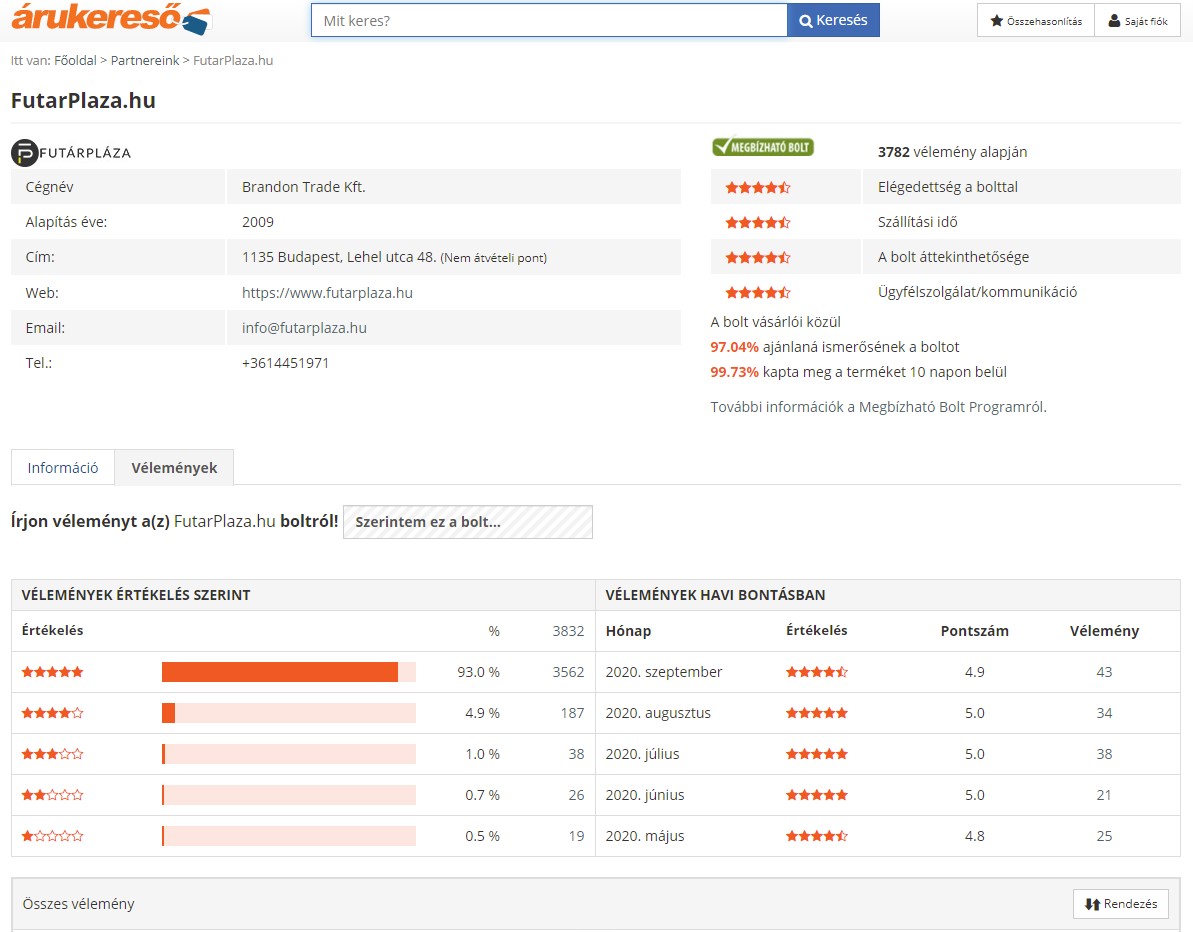
Task: Click FutarPlaza.hu page title
Action: tap(83, 100)
